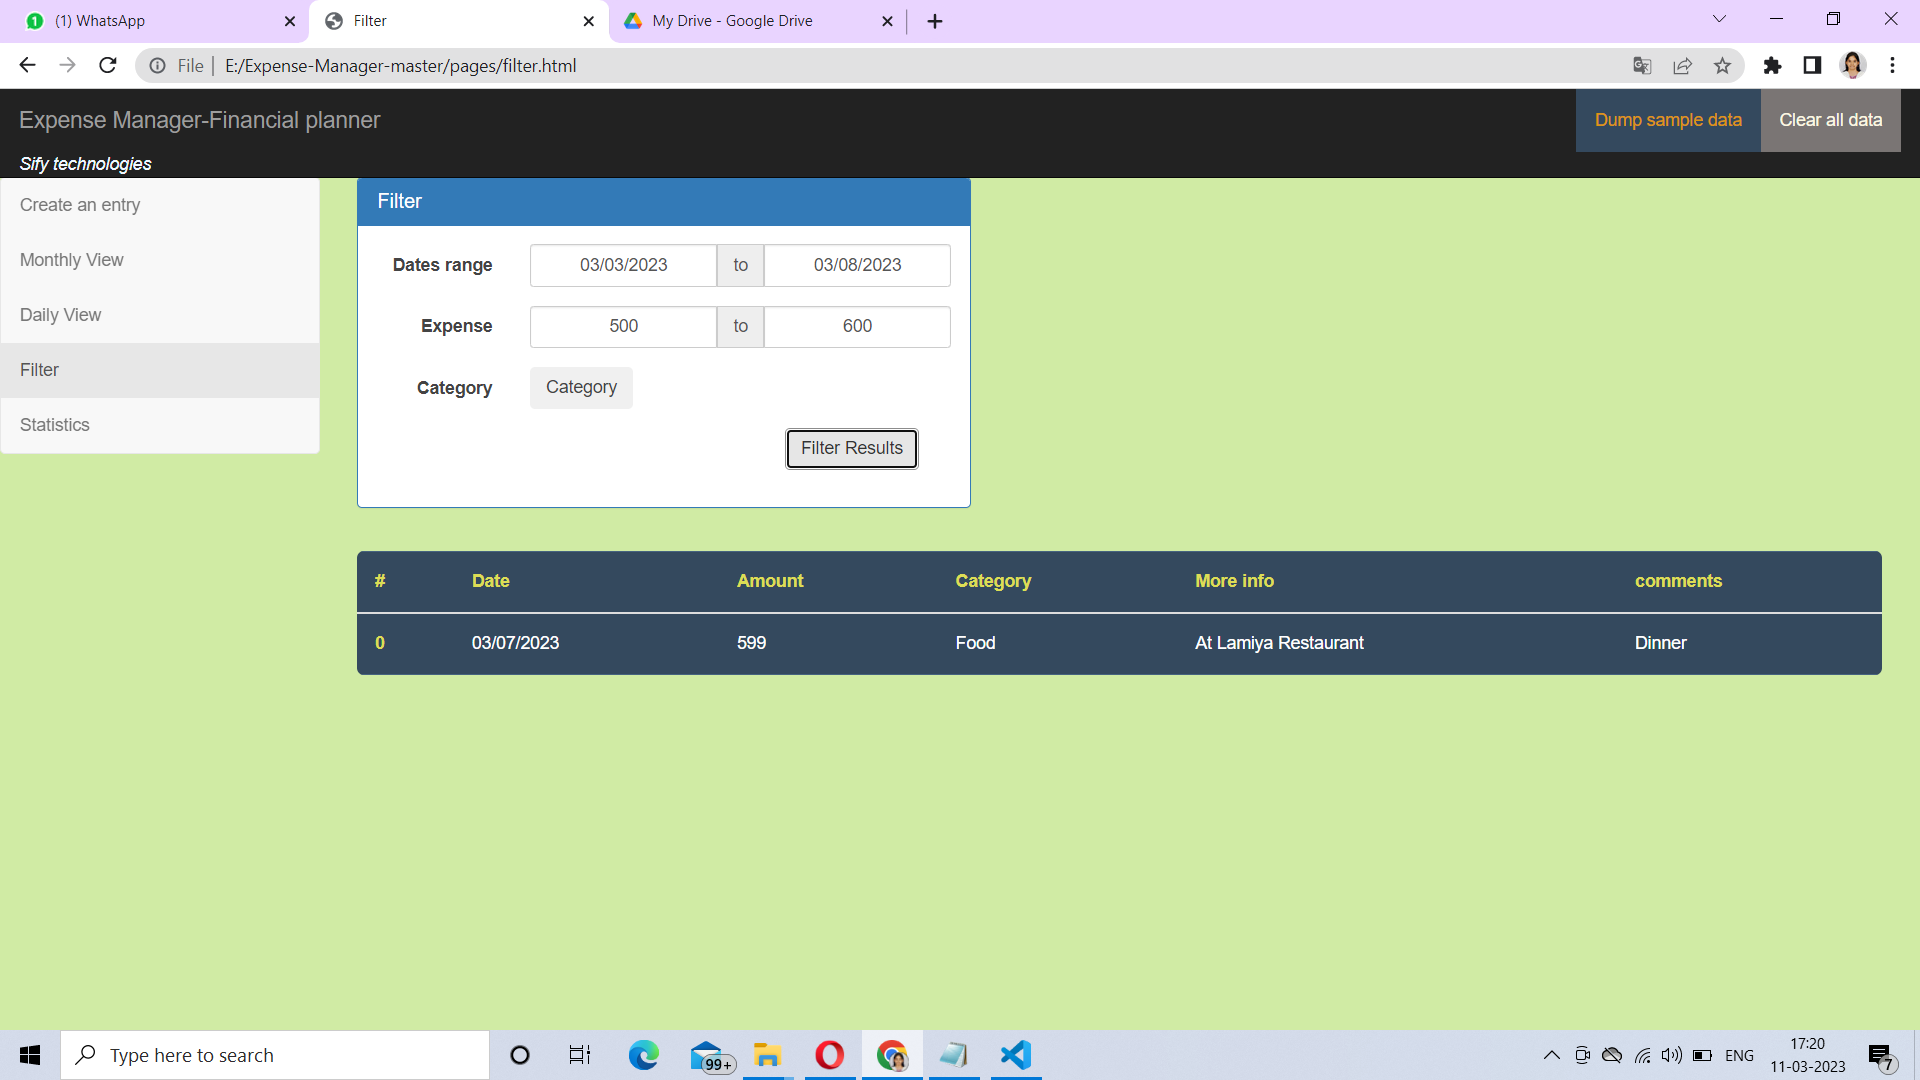Open Task View from the taskbar
Viewport: 1920px width, 1080px height.
coord(578,1054)
